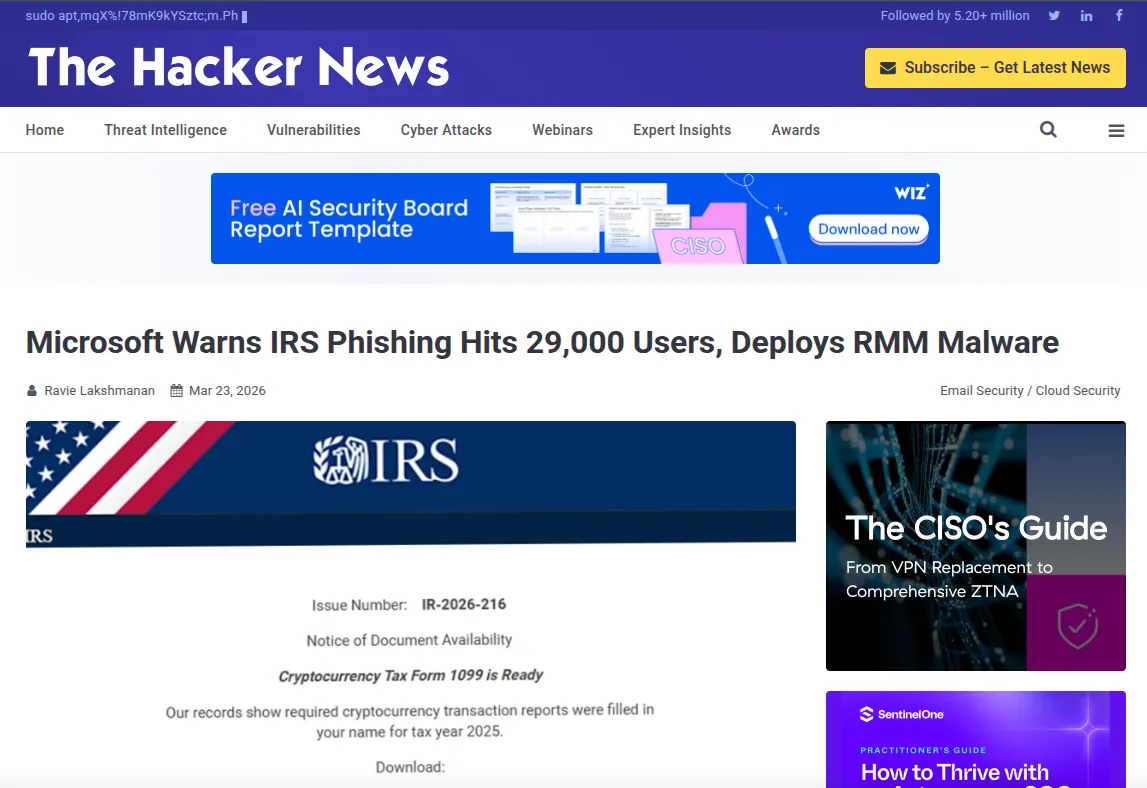Click Notice of Document Availability text
Screen dimensions: 1147x788
tap(409, 640)
